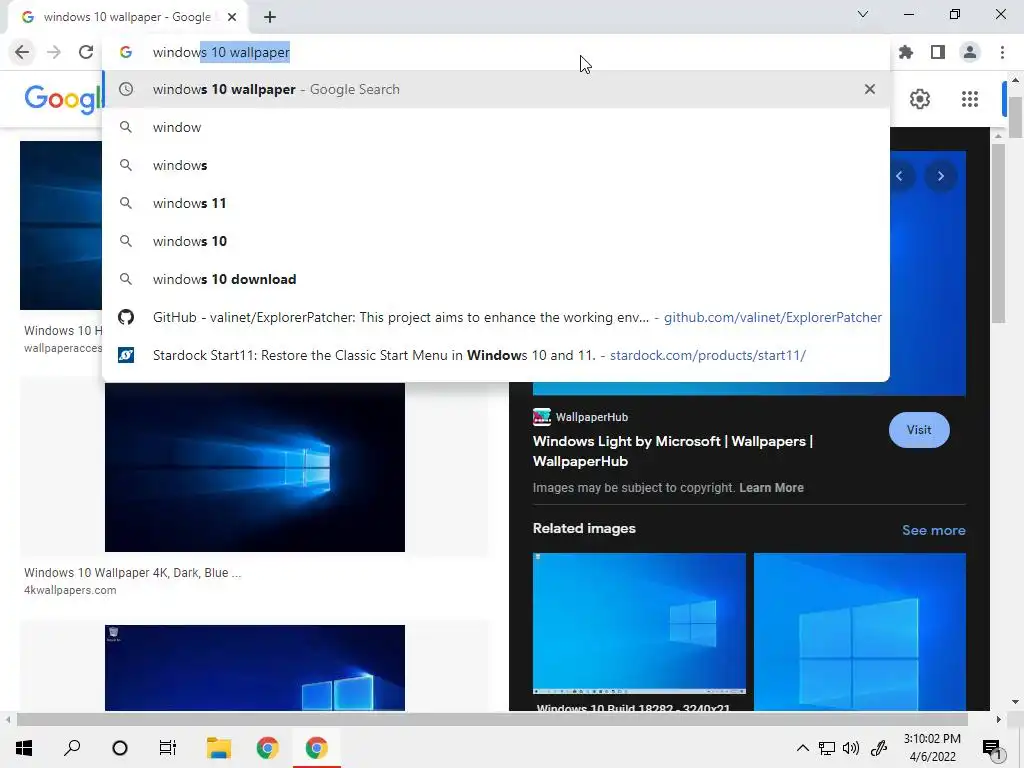Open the Action Center notification icon
The image size is (1024, 768).
(x=992, y=748)
